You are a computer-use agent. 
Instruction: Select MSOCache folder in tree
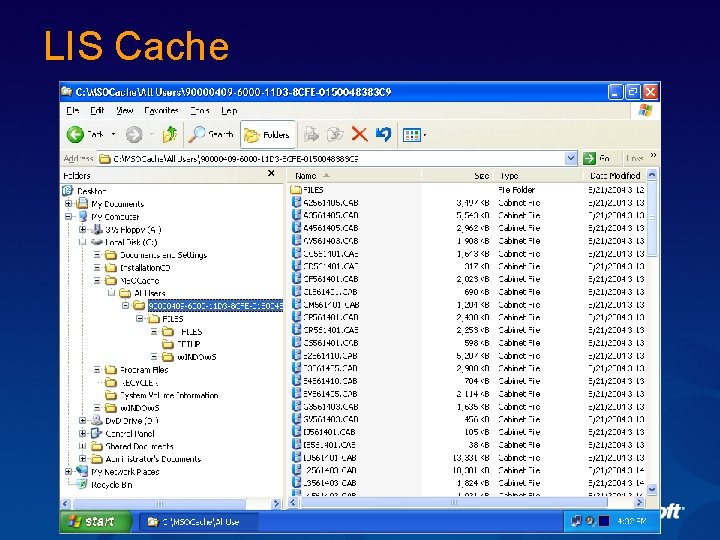tap(140, 281)
